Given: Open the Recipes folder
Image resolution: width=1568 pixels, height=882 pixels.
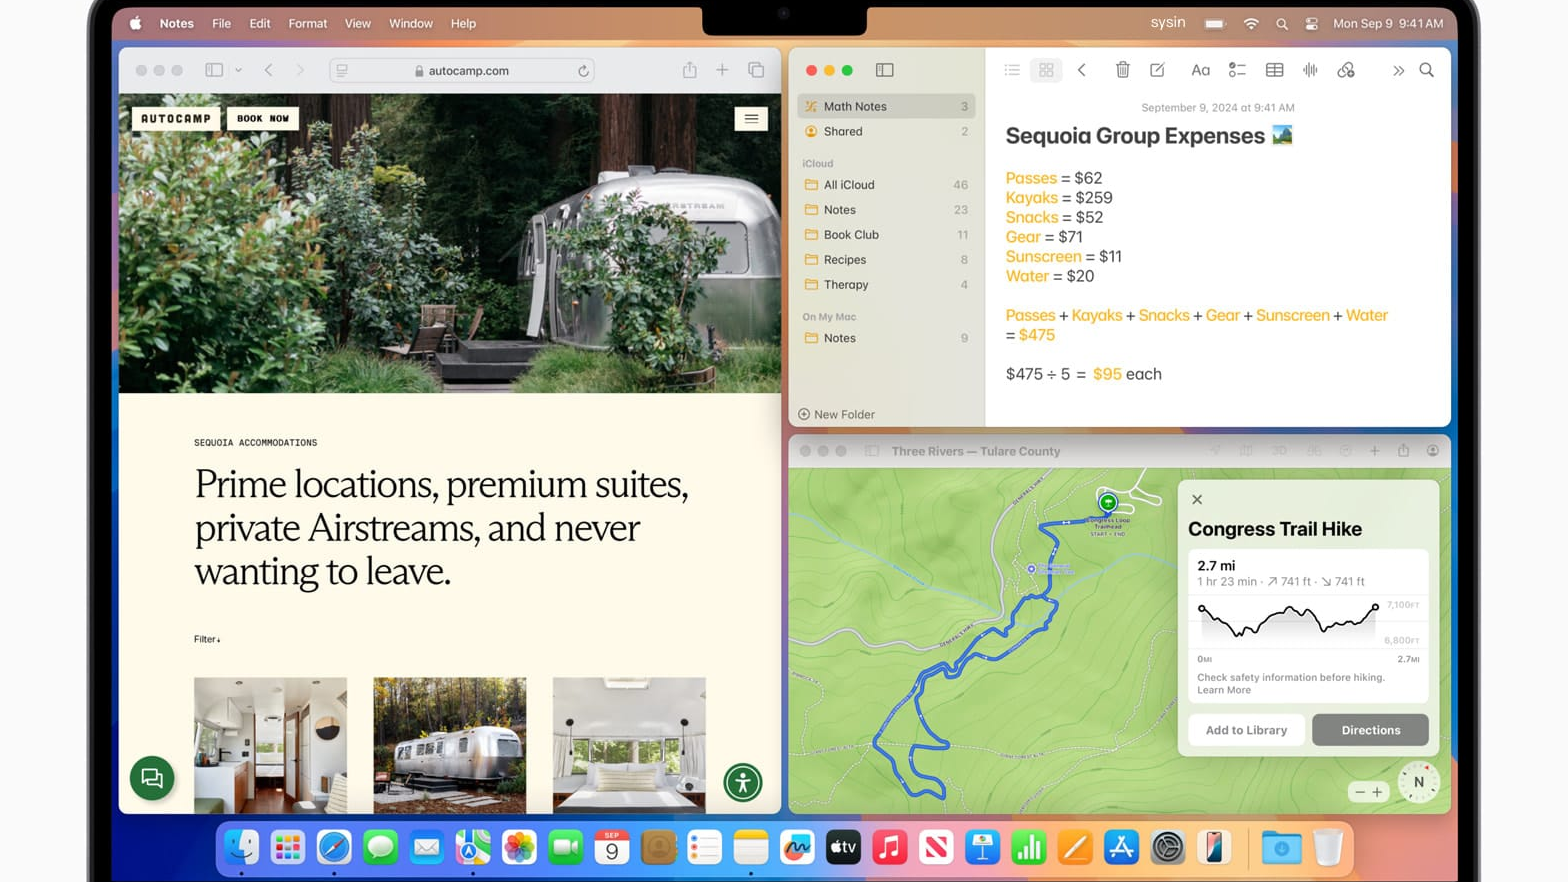Looking at the screenshot, I should (886, 260).
